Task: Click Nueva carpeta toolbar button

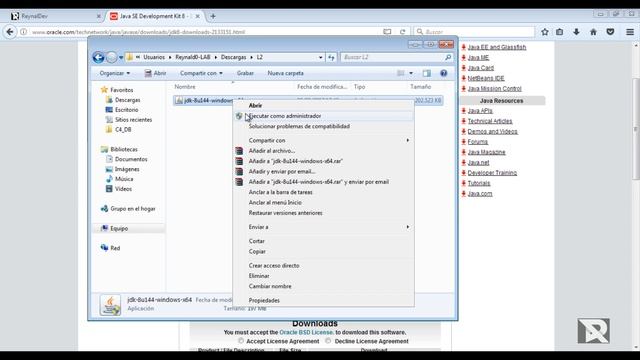Action: 285,73
